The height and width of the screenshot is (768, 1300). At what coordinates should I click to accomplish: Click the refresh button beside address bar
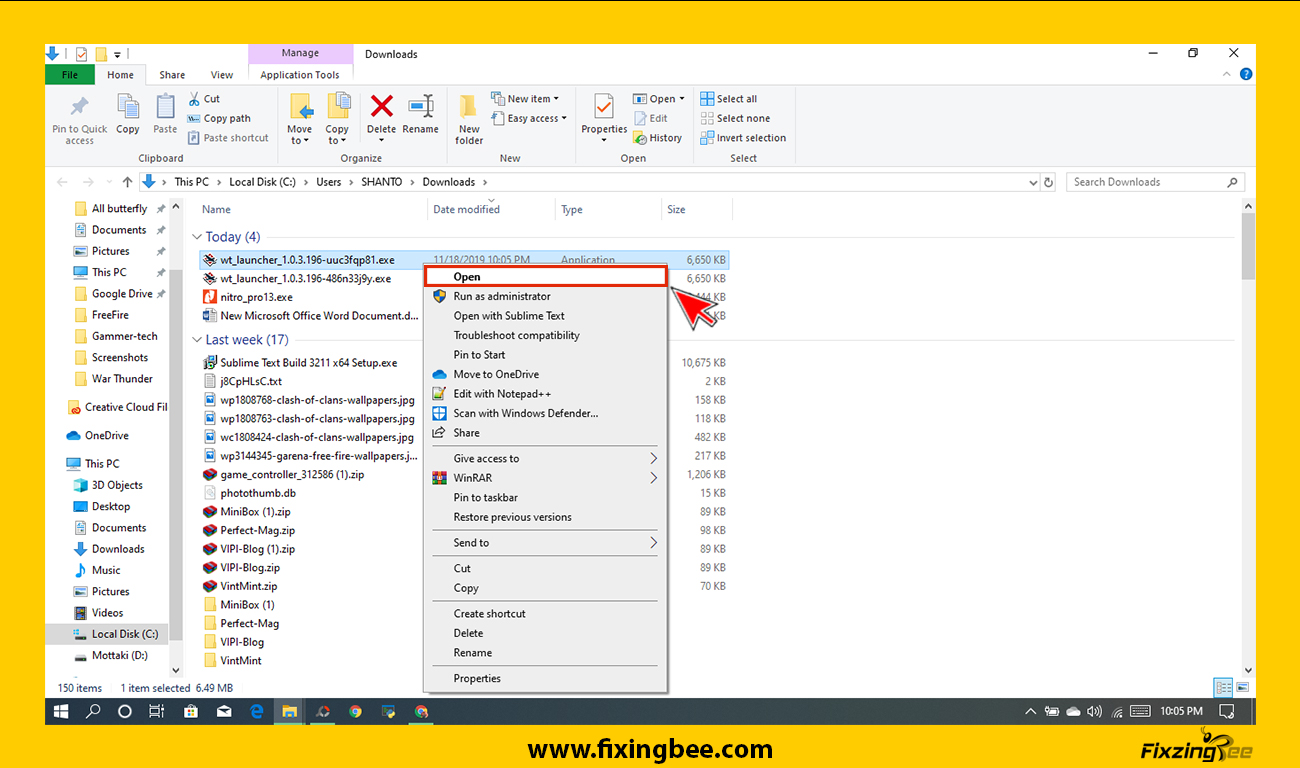[1048, 182]
